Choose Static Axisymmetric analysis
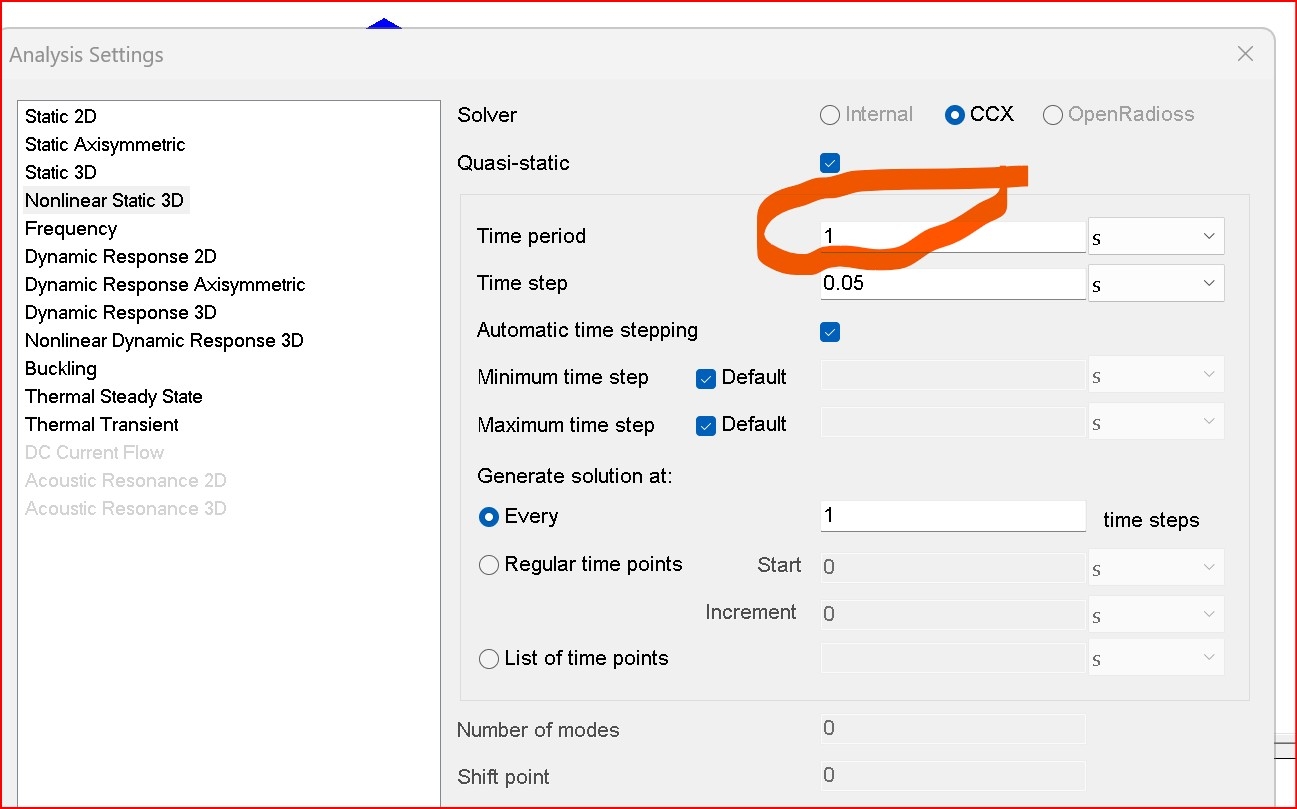1297x809 pixels. (x=105, y=145)
